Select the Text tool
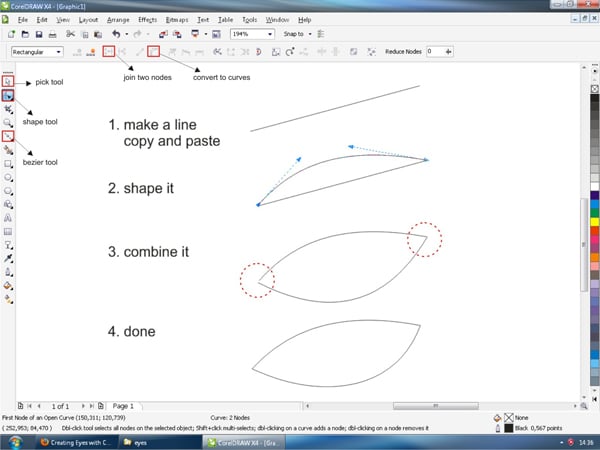Image resolution: width=600 pixels, height=450 pixels. [8, 217]
